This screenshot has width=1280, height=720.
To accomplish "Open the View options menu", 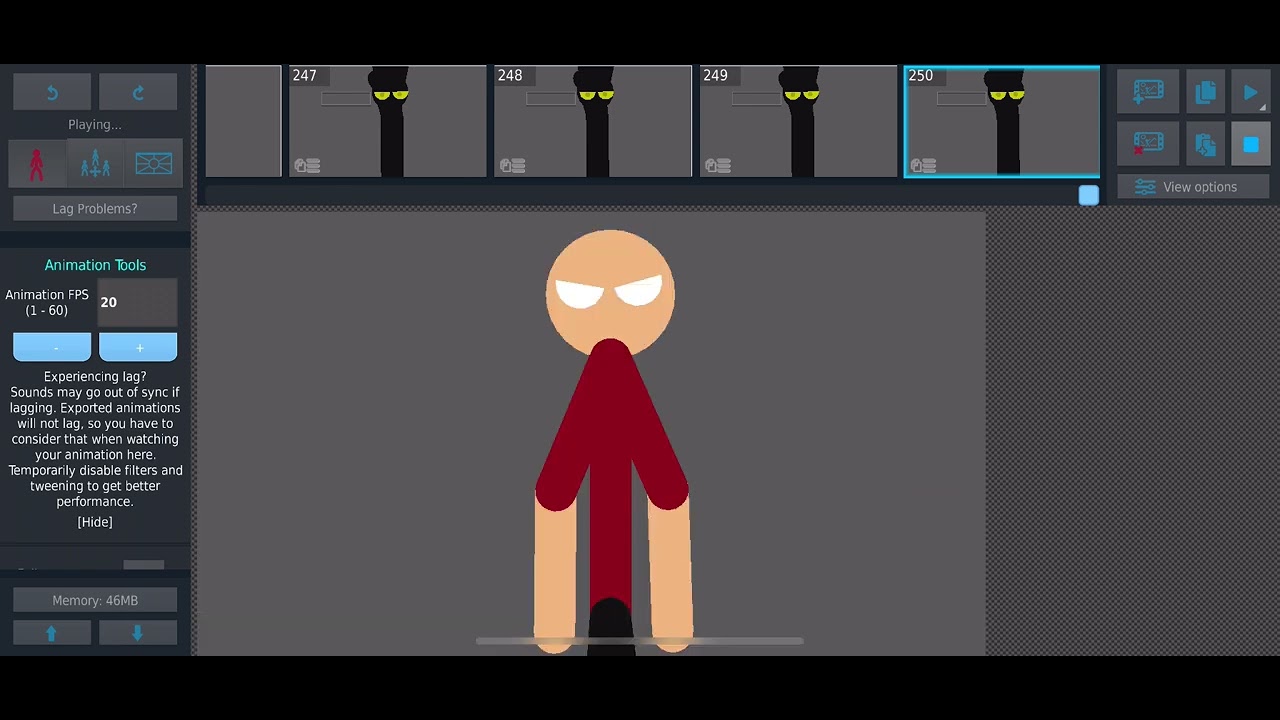I will [1193, 187].
